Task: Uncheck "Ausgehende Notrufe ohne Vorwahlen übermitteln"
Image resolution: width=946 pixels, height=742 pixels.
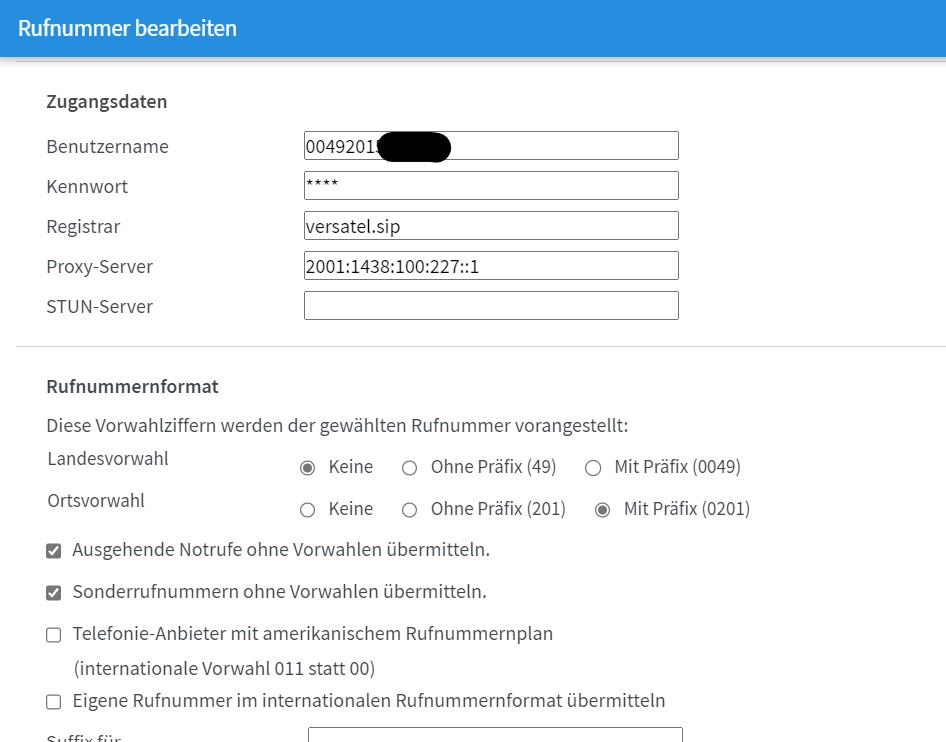Action: (x=53, y=549)
